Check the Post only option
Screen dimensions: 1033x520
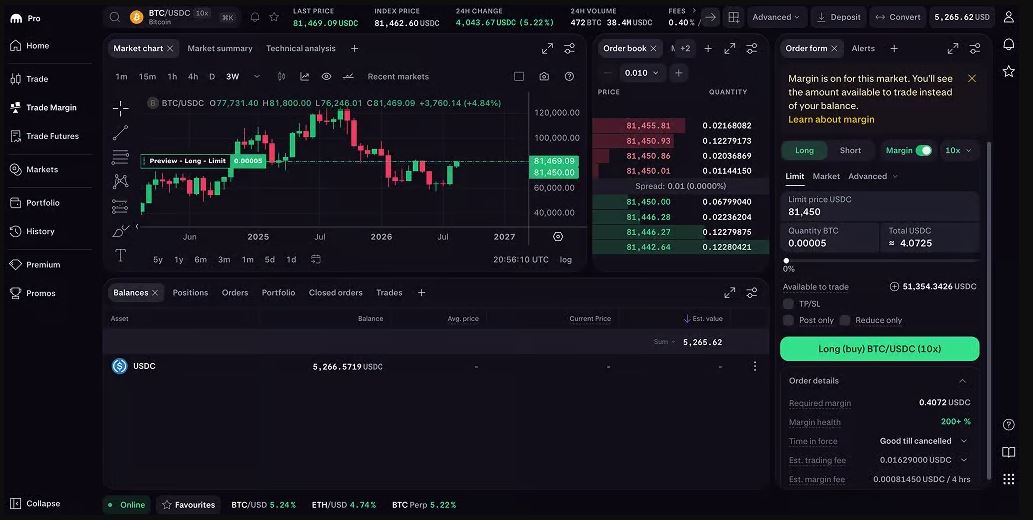(x=788, y=320)
